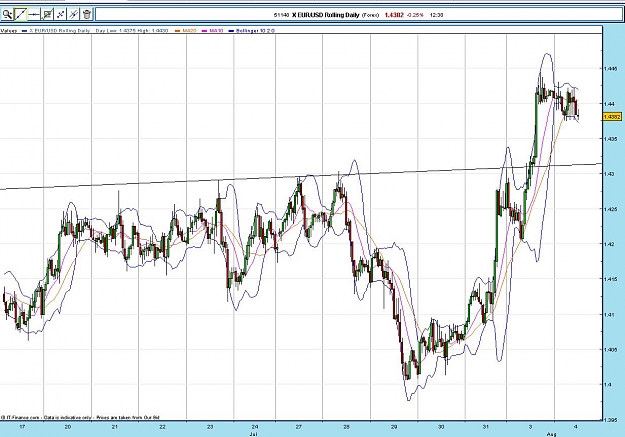The width and height of the screenshot is (625, 437).
Task: Click date label 20 on time axis
Action: pyautogui.click(x=68, y=427)
